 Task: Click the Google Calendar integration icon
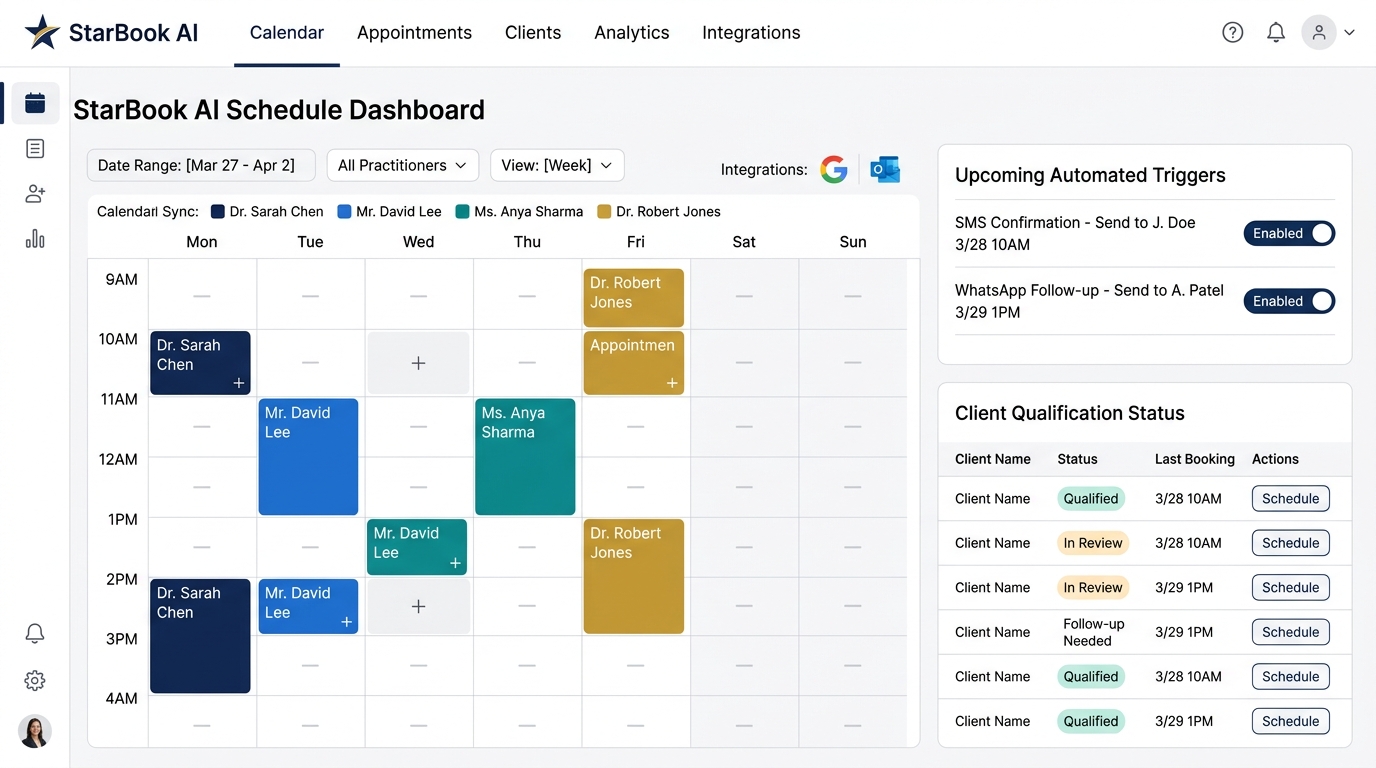[x=834, y=169]
